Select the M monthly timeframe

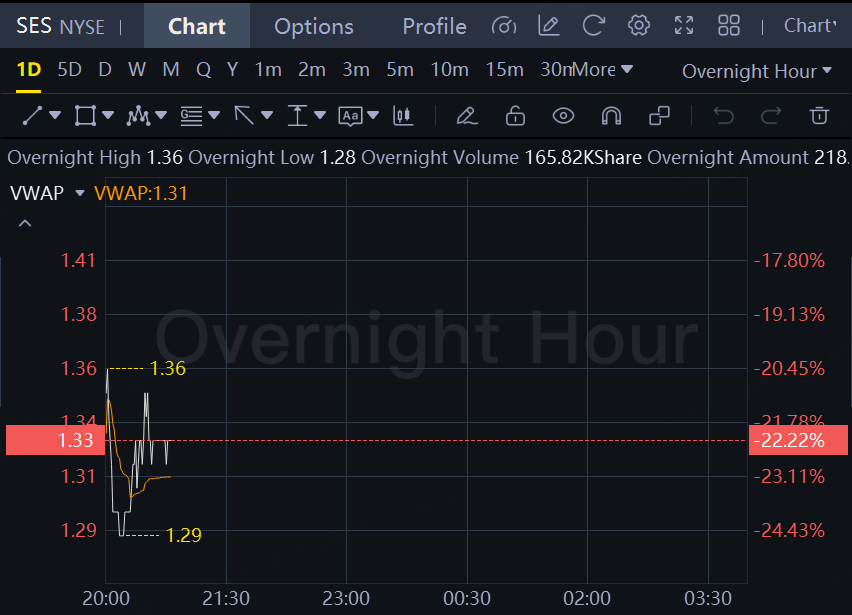(x=171, y=70)
